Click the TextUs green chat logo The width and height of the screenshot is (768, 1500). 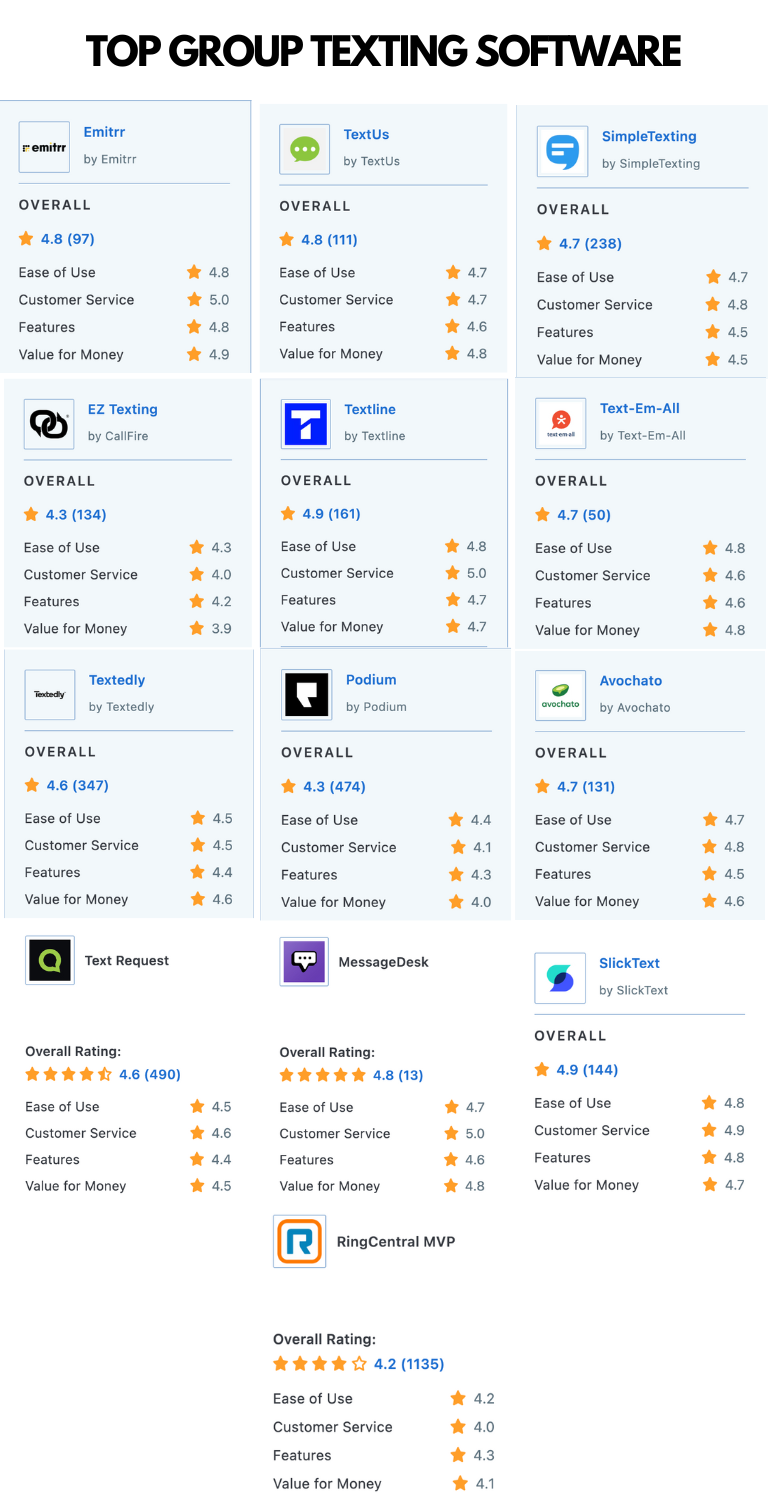(x=304, y=149)
